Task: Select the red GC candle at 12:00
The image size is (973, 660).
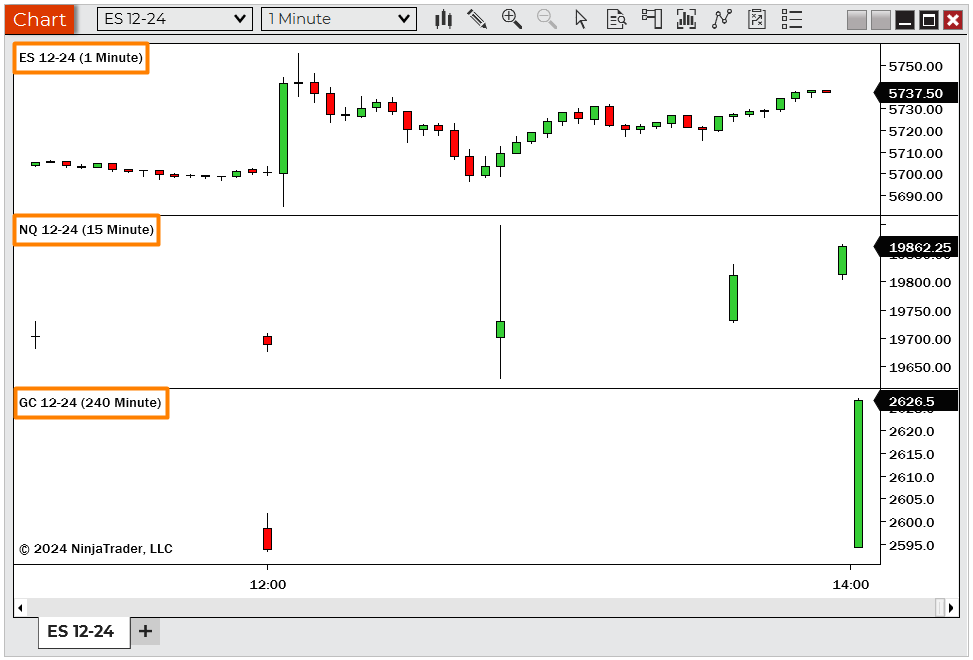Action: [x=267, y=538]
